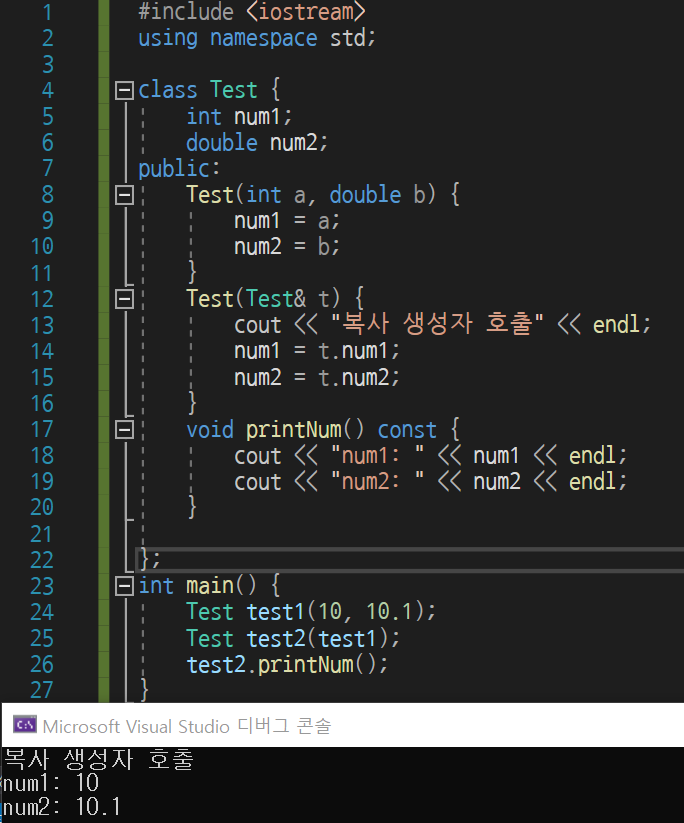Click the "num2: " string literal
Image resolution: width=684 pixels, height=823 pixels.
pyautogui.click(x=377, y=482)
